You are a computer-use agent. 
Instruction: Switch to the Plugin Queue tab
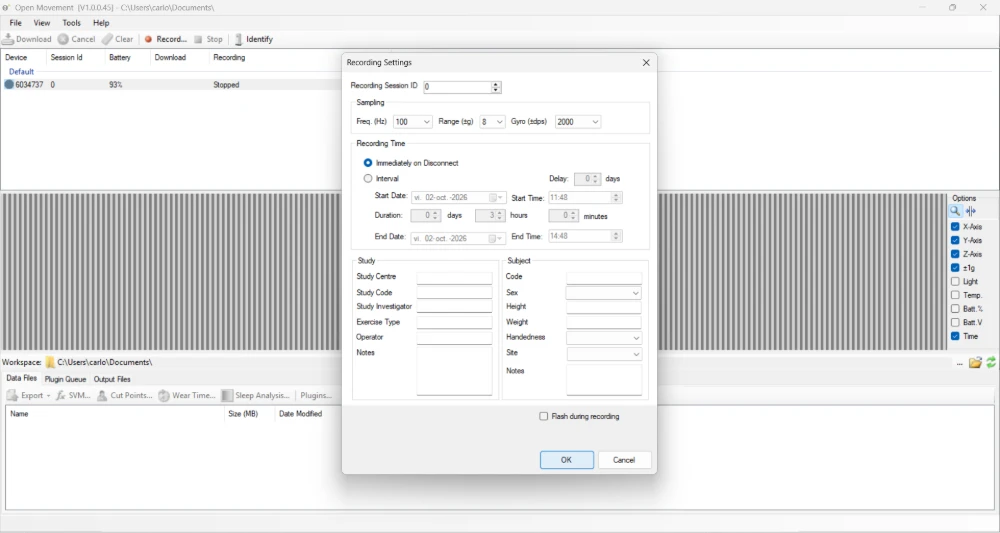click(65, 379)
